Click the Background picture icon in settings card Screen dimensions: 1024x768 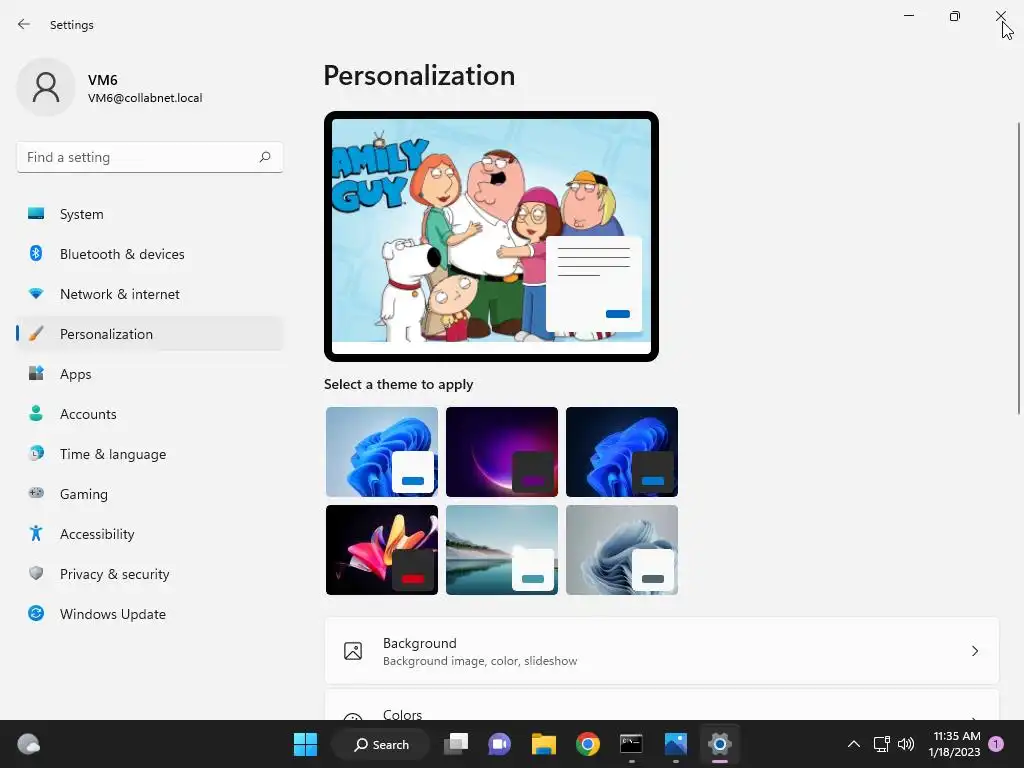[353, 651]
